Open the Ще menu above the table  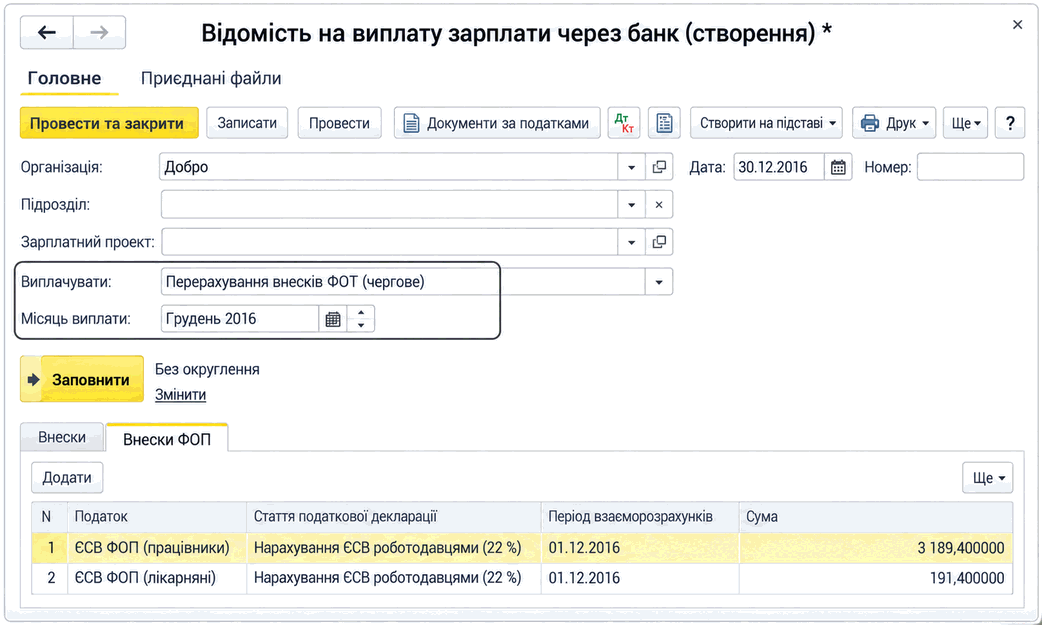click(x=988, y=477)
